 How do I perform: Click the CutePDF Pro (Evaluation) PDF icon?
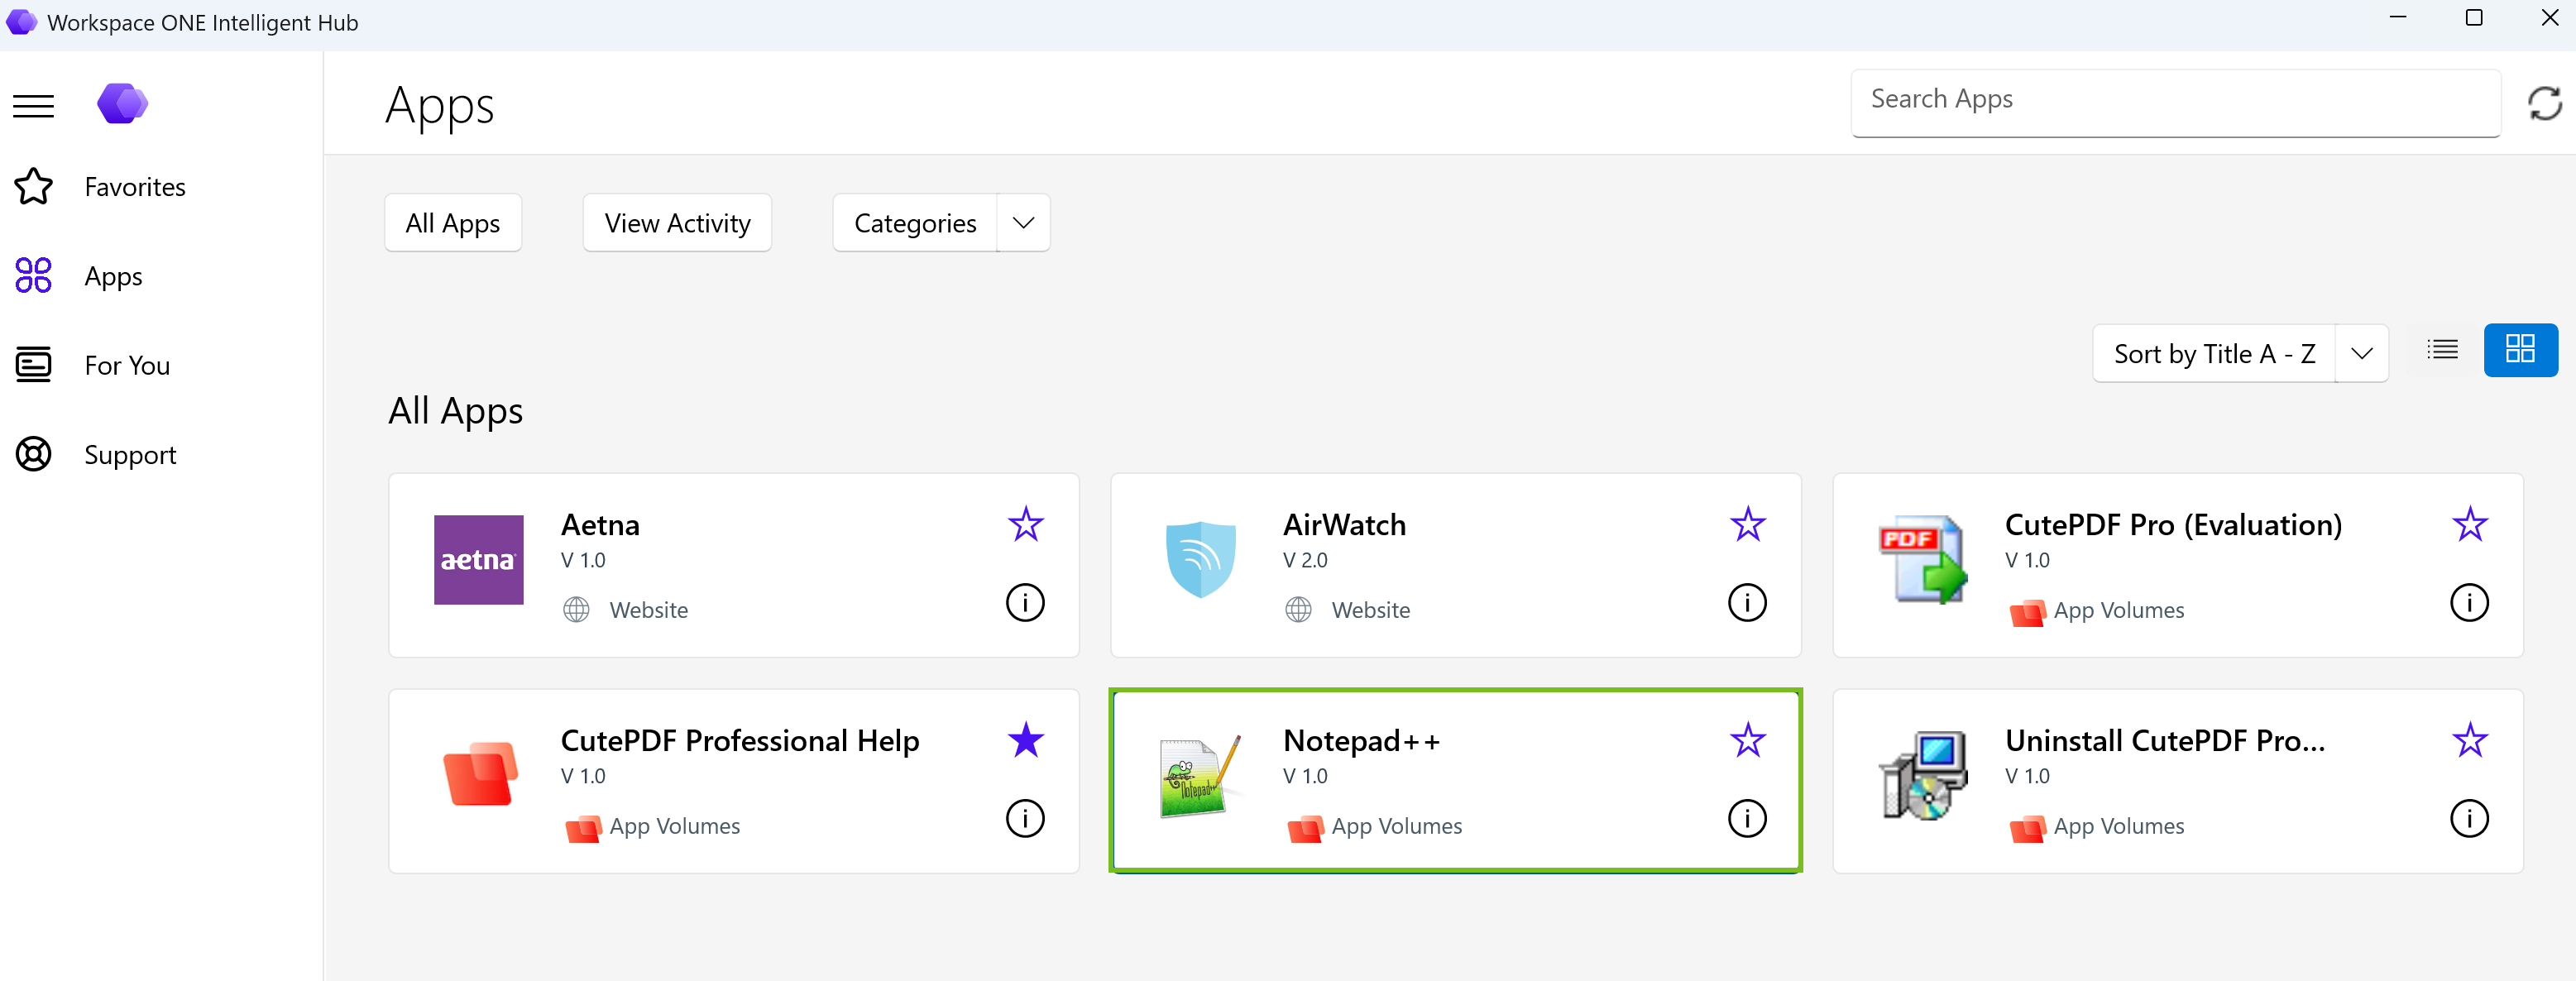coord(1922,560)
